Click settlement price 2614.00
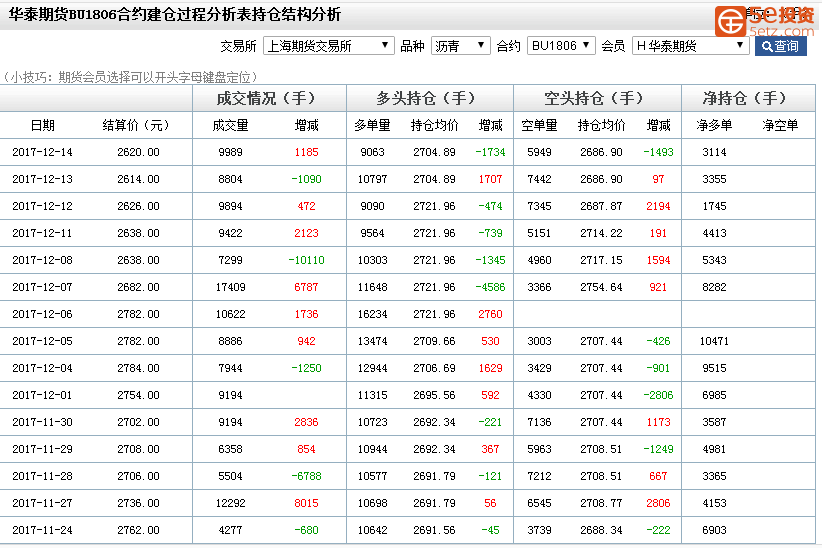 [138, 179]
